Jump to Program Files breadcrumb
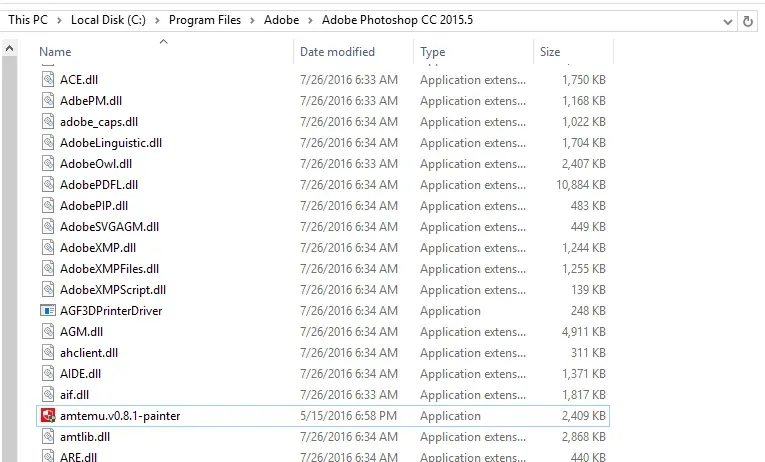Screen dimensions: 765x462 point(205,20)
